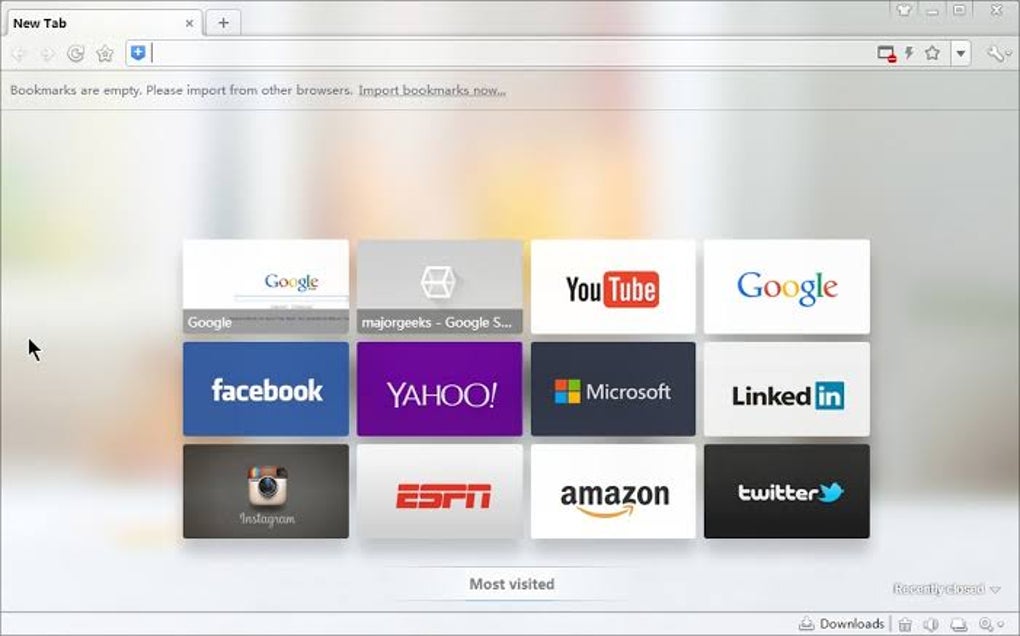Expand the Recently closed dropdown
This screenshot has height=636, width=1020.
[946, 589]
